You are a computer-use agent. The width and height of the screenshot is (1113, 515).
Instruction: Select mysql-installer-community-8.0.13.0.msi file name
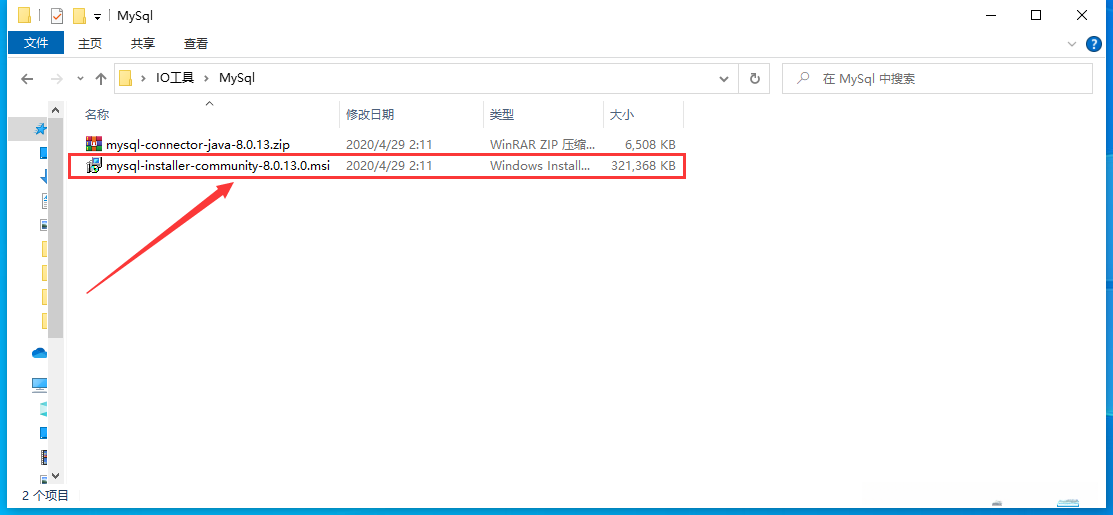(218, 167)
